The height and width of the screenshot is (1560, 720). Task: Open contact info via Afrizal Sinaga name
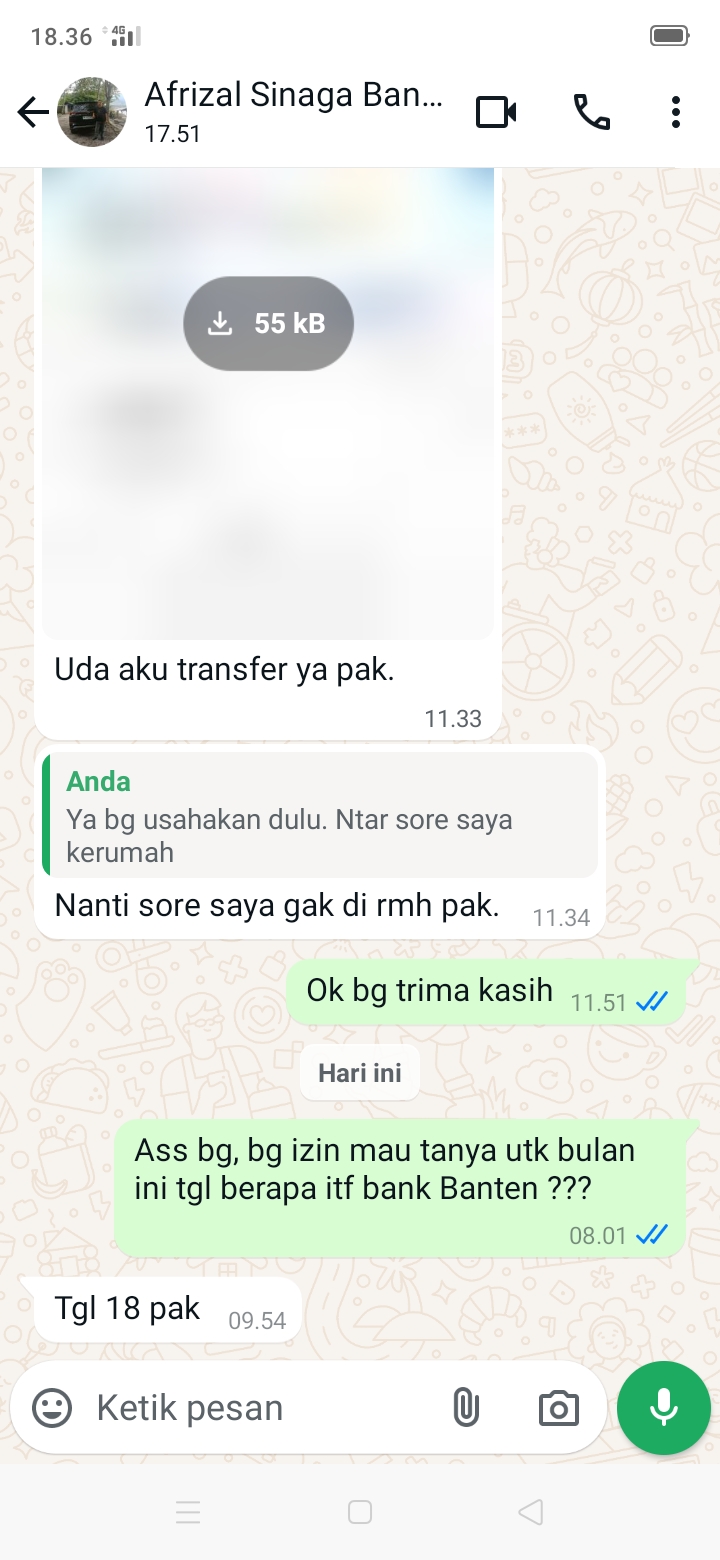(x=293, y=96)
